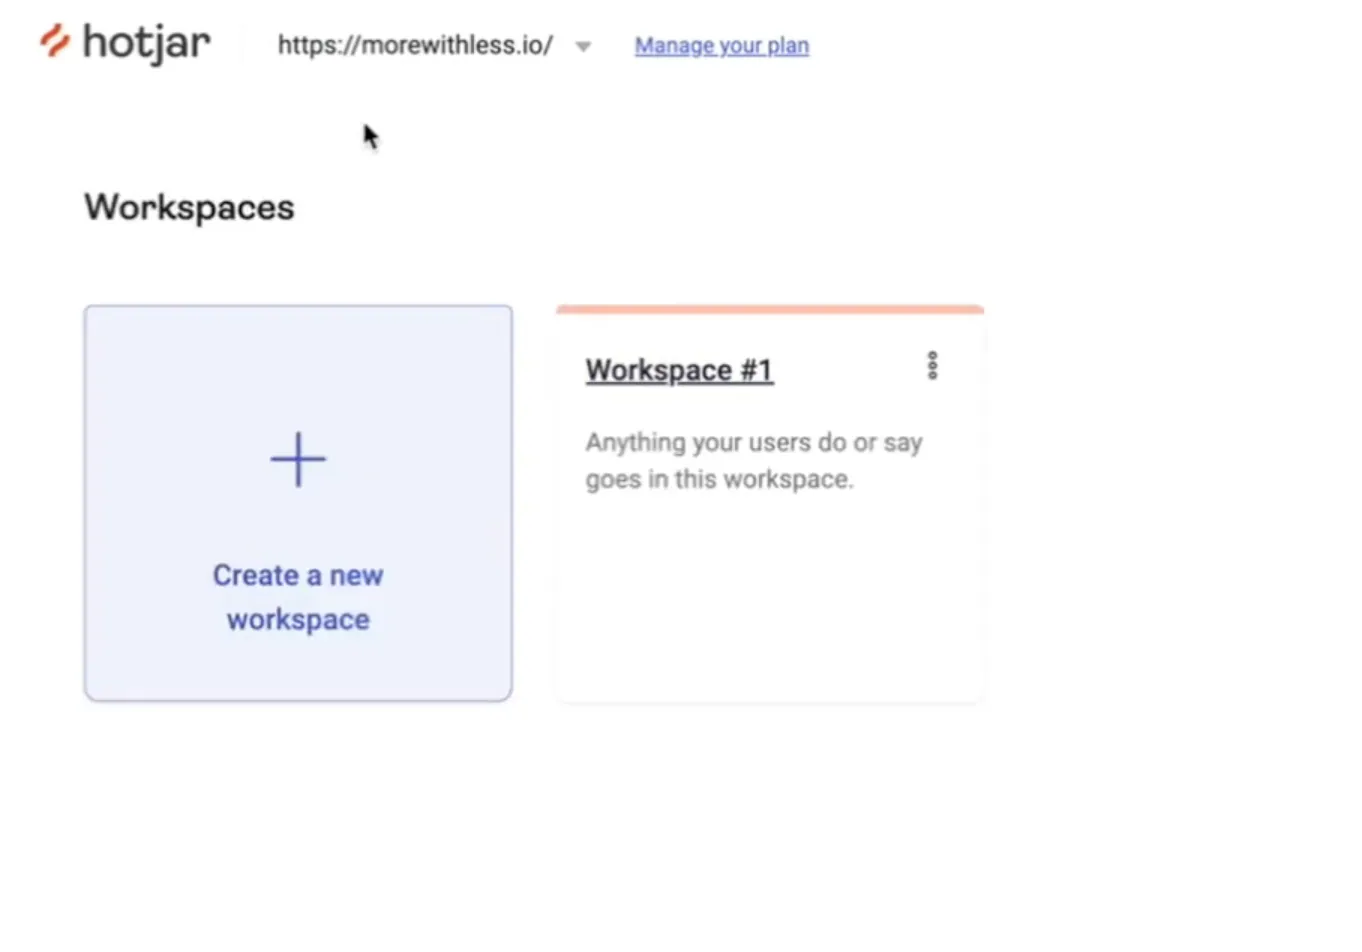The width and height of the screenshot is (1362, 952).
Task: Click the Workspace #1 description text
Action: click(x=754, y=460)
